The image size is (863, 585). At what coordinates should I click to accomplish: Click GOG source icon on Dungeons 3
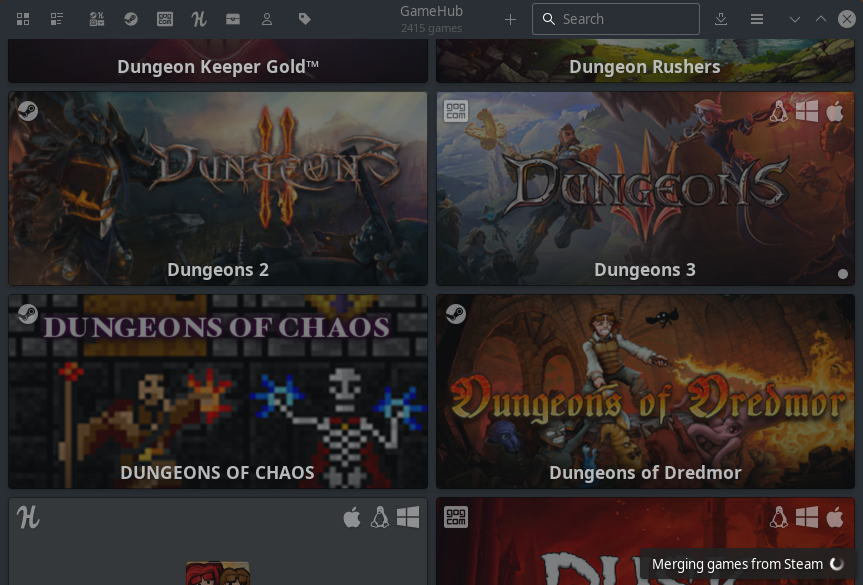[456, 111]
